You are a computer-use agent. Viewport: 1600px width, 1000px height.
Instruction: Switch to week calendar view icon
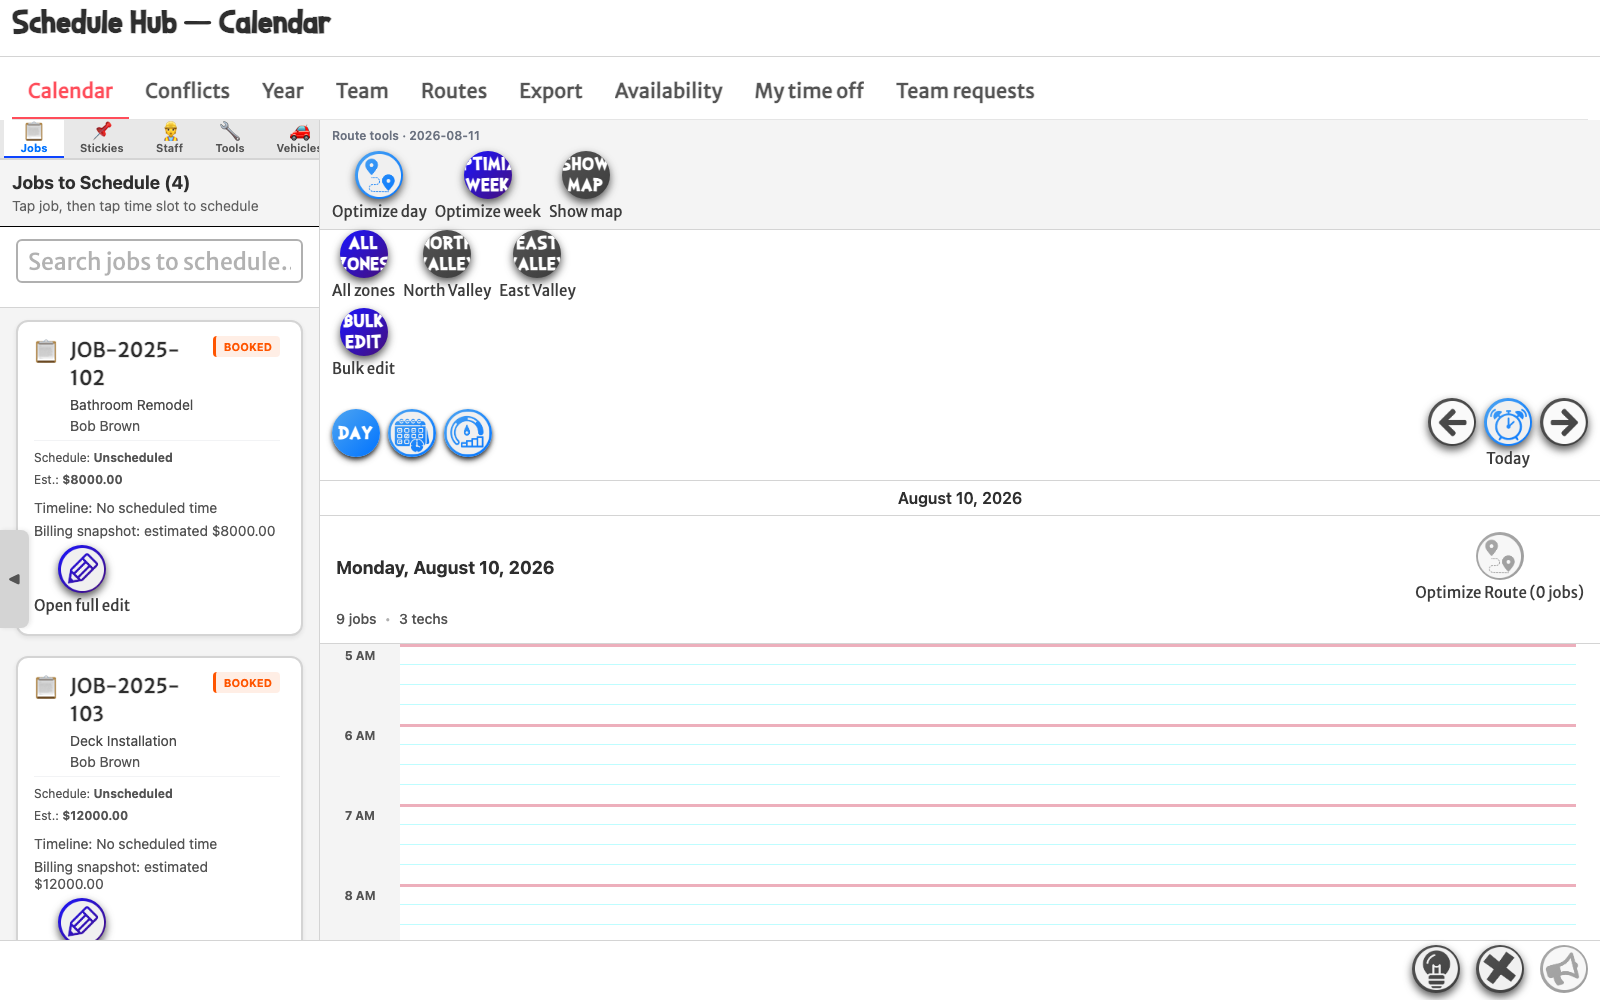point(411,434)
